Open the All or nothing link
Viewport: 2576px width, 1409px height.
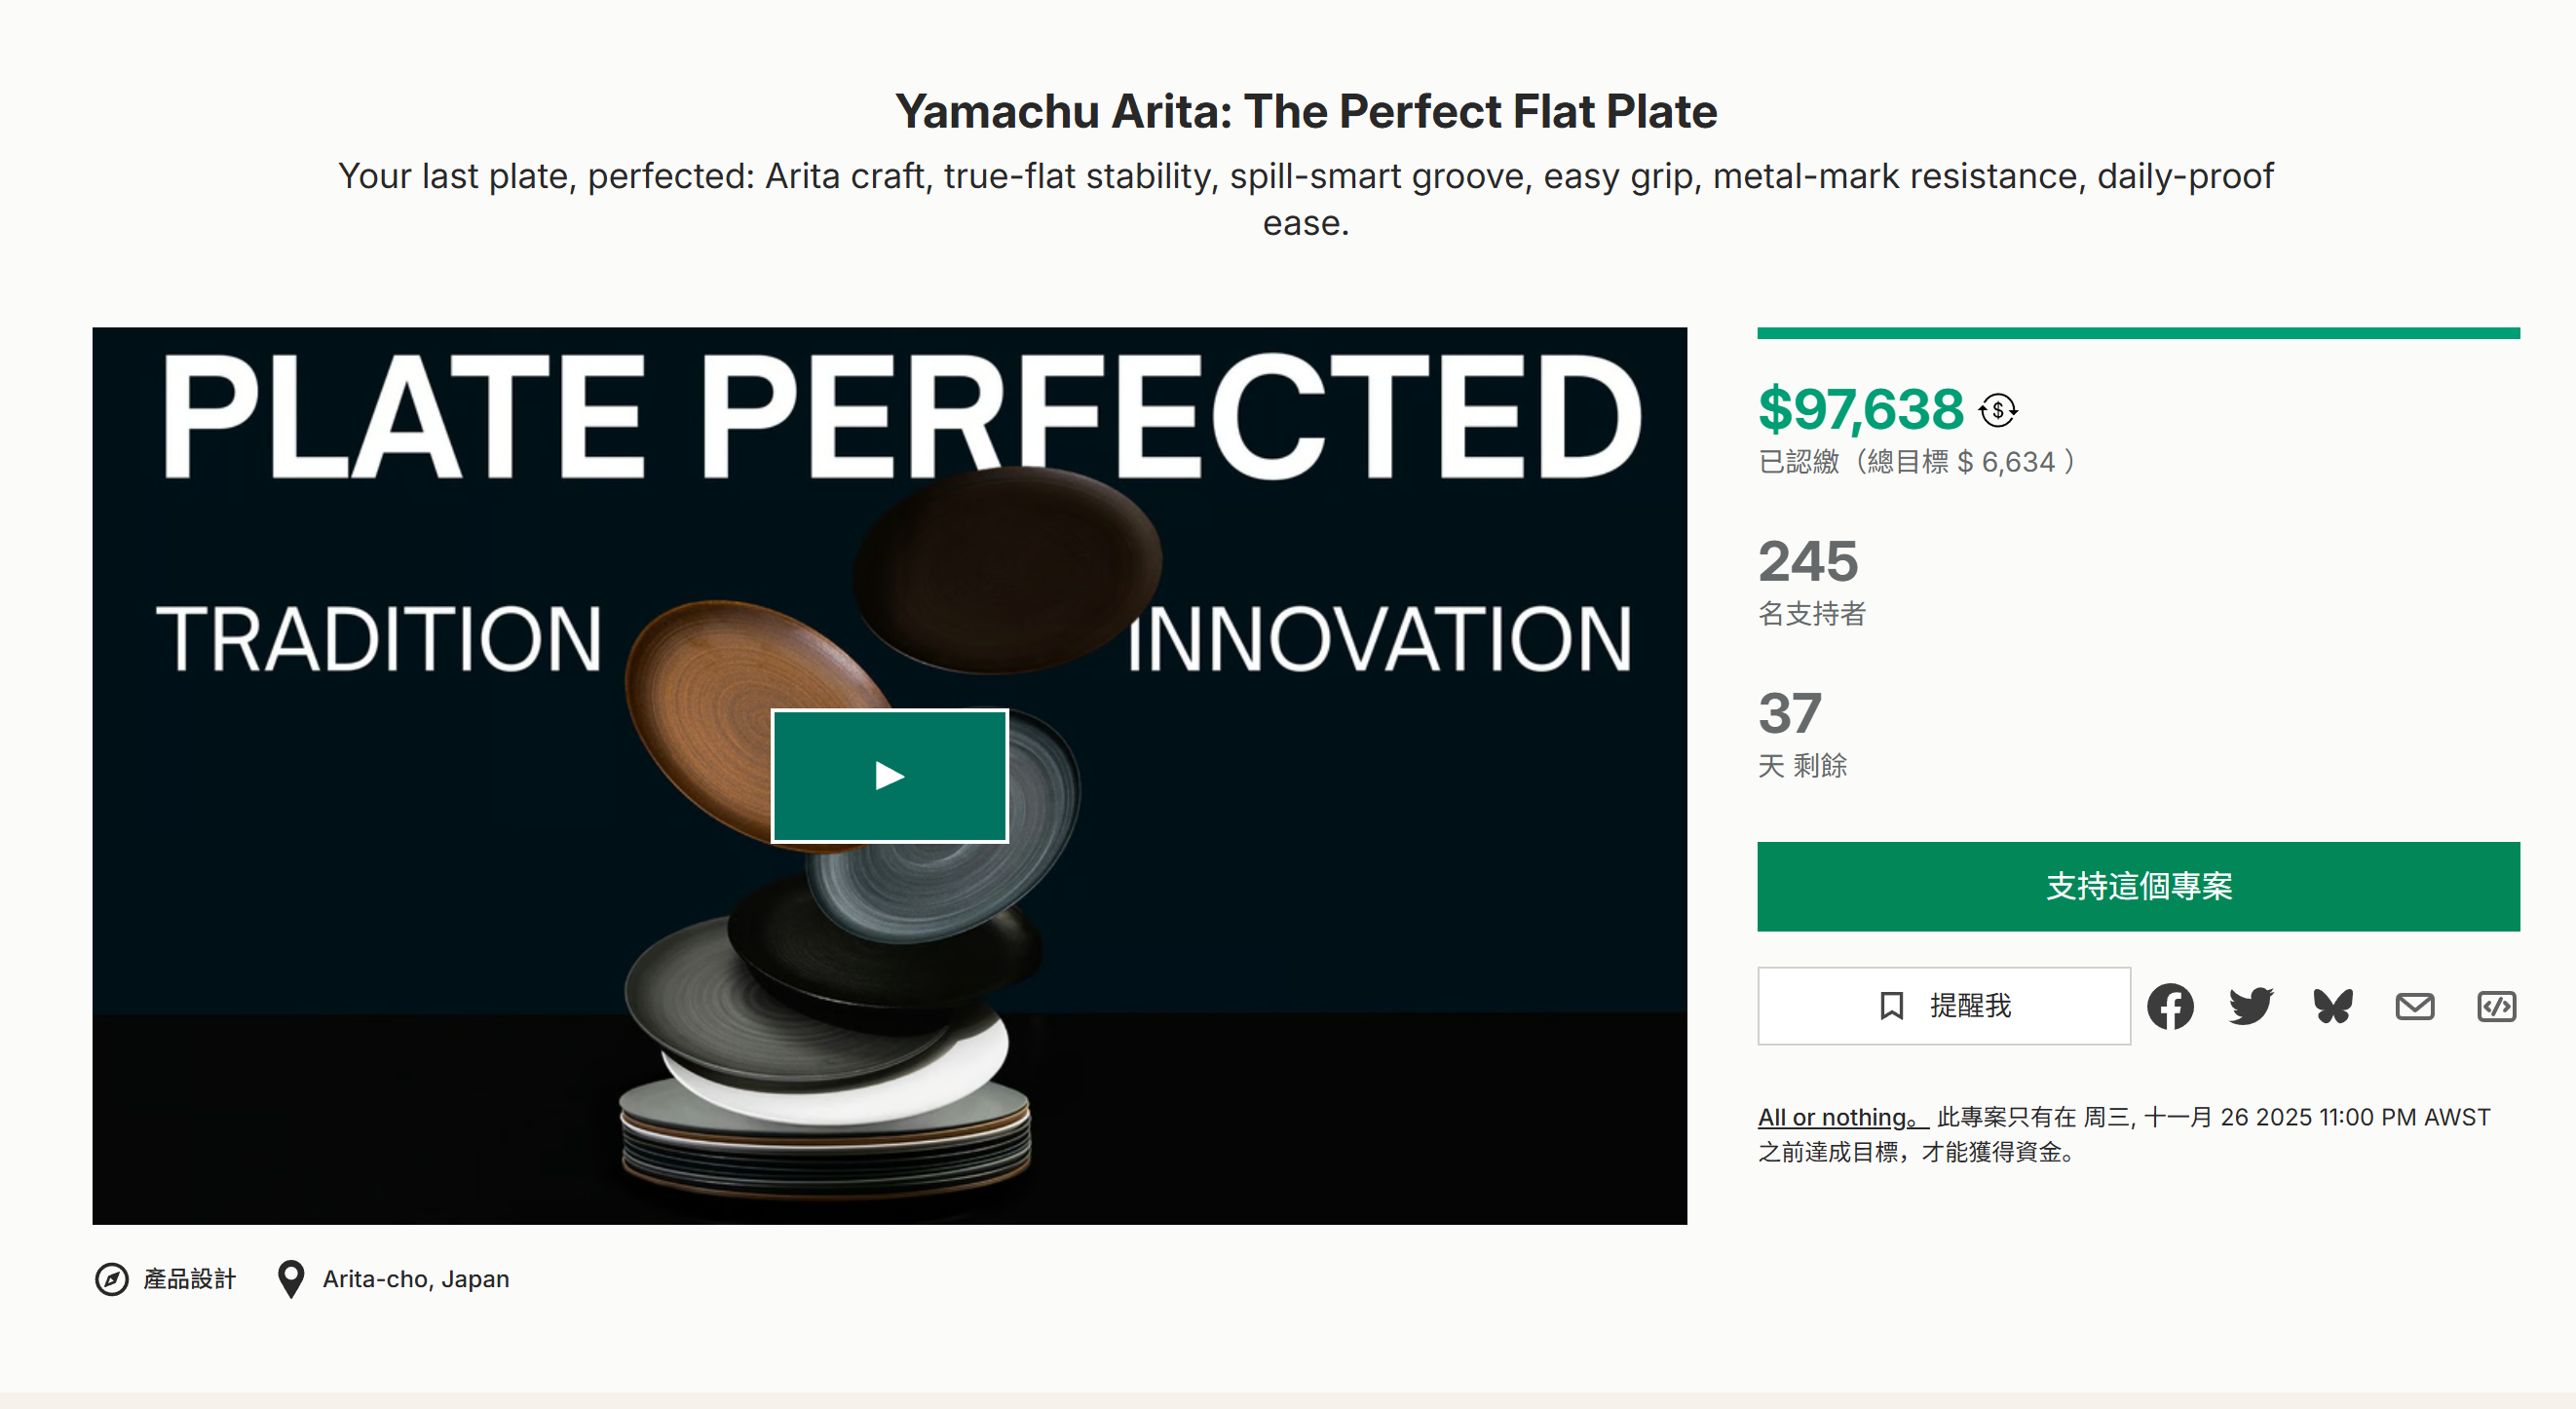(x=1838, y=1117)
